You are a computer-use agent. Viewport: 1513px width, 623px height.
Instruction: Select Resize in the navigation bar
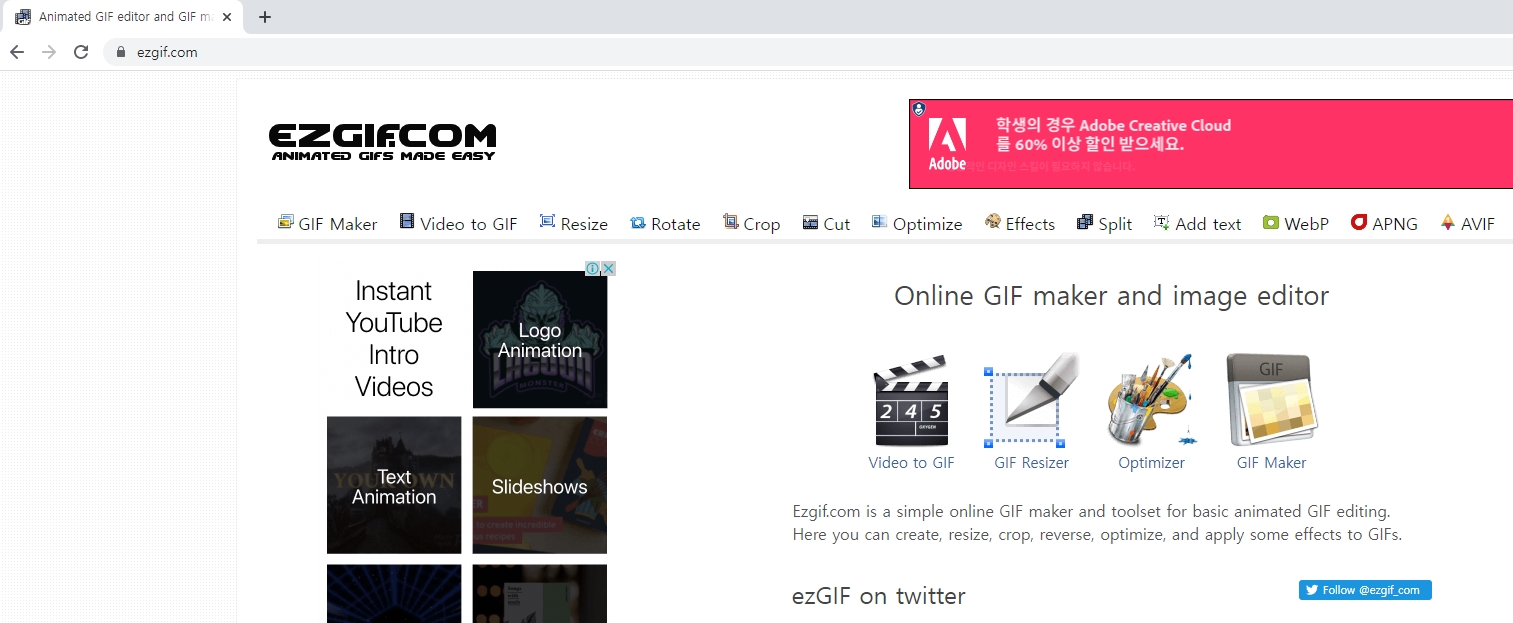(x=574, y=223)
